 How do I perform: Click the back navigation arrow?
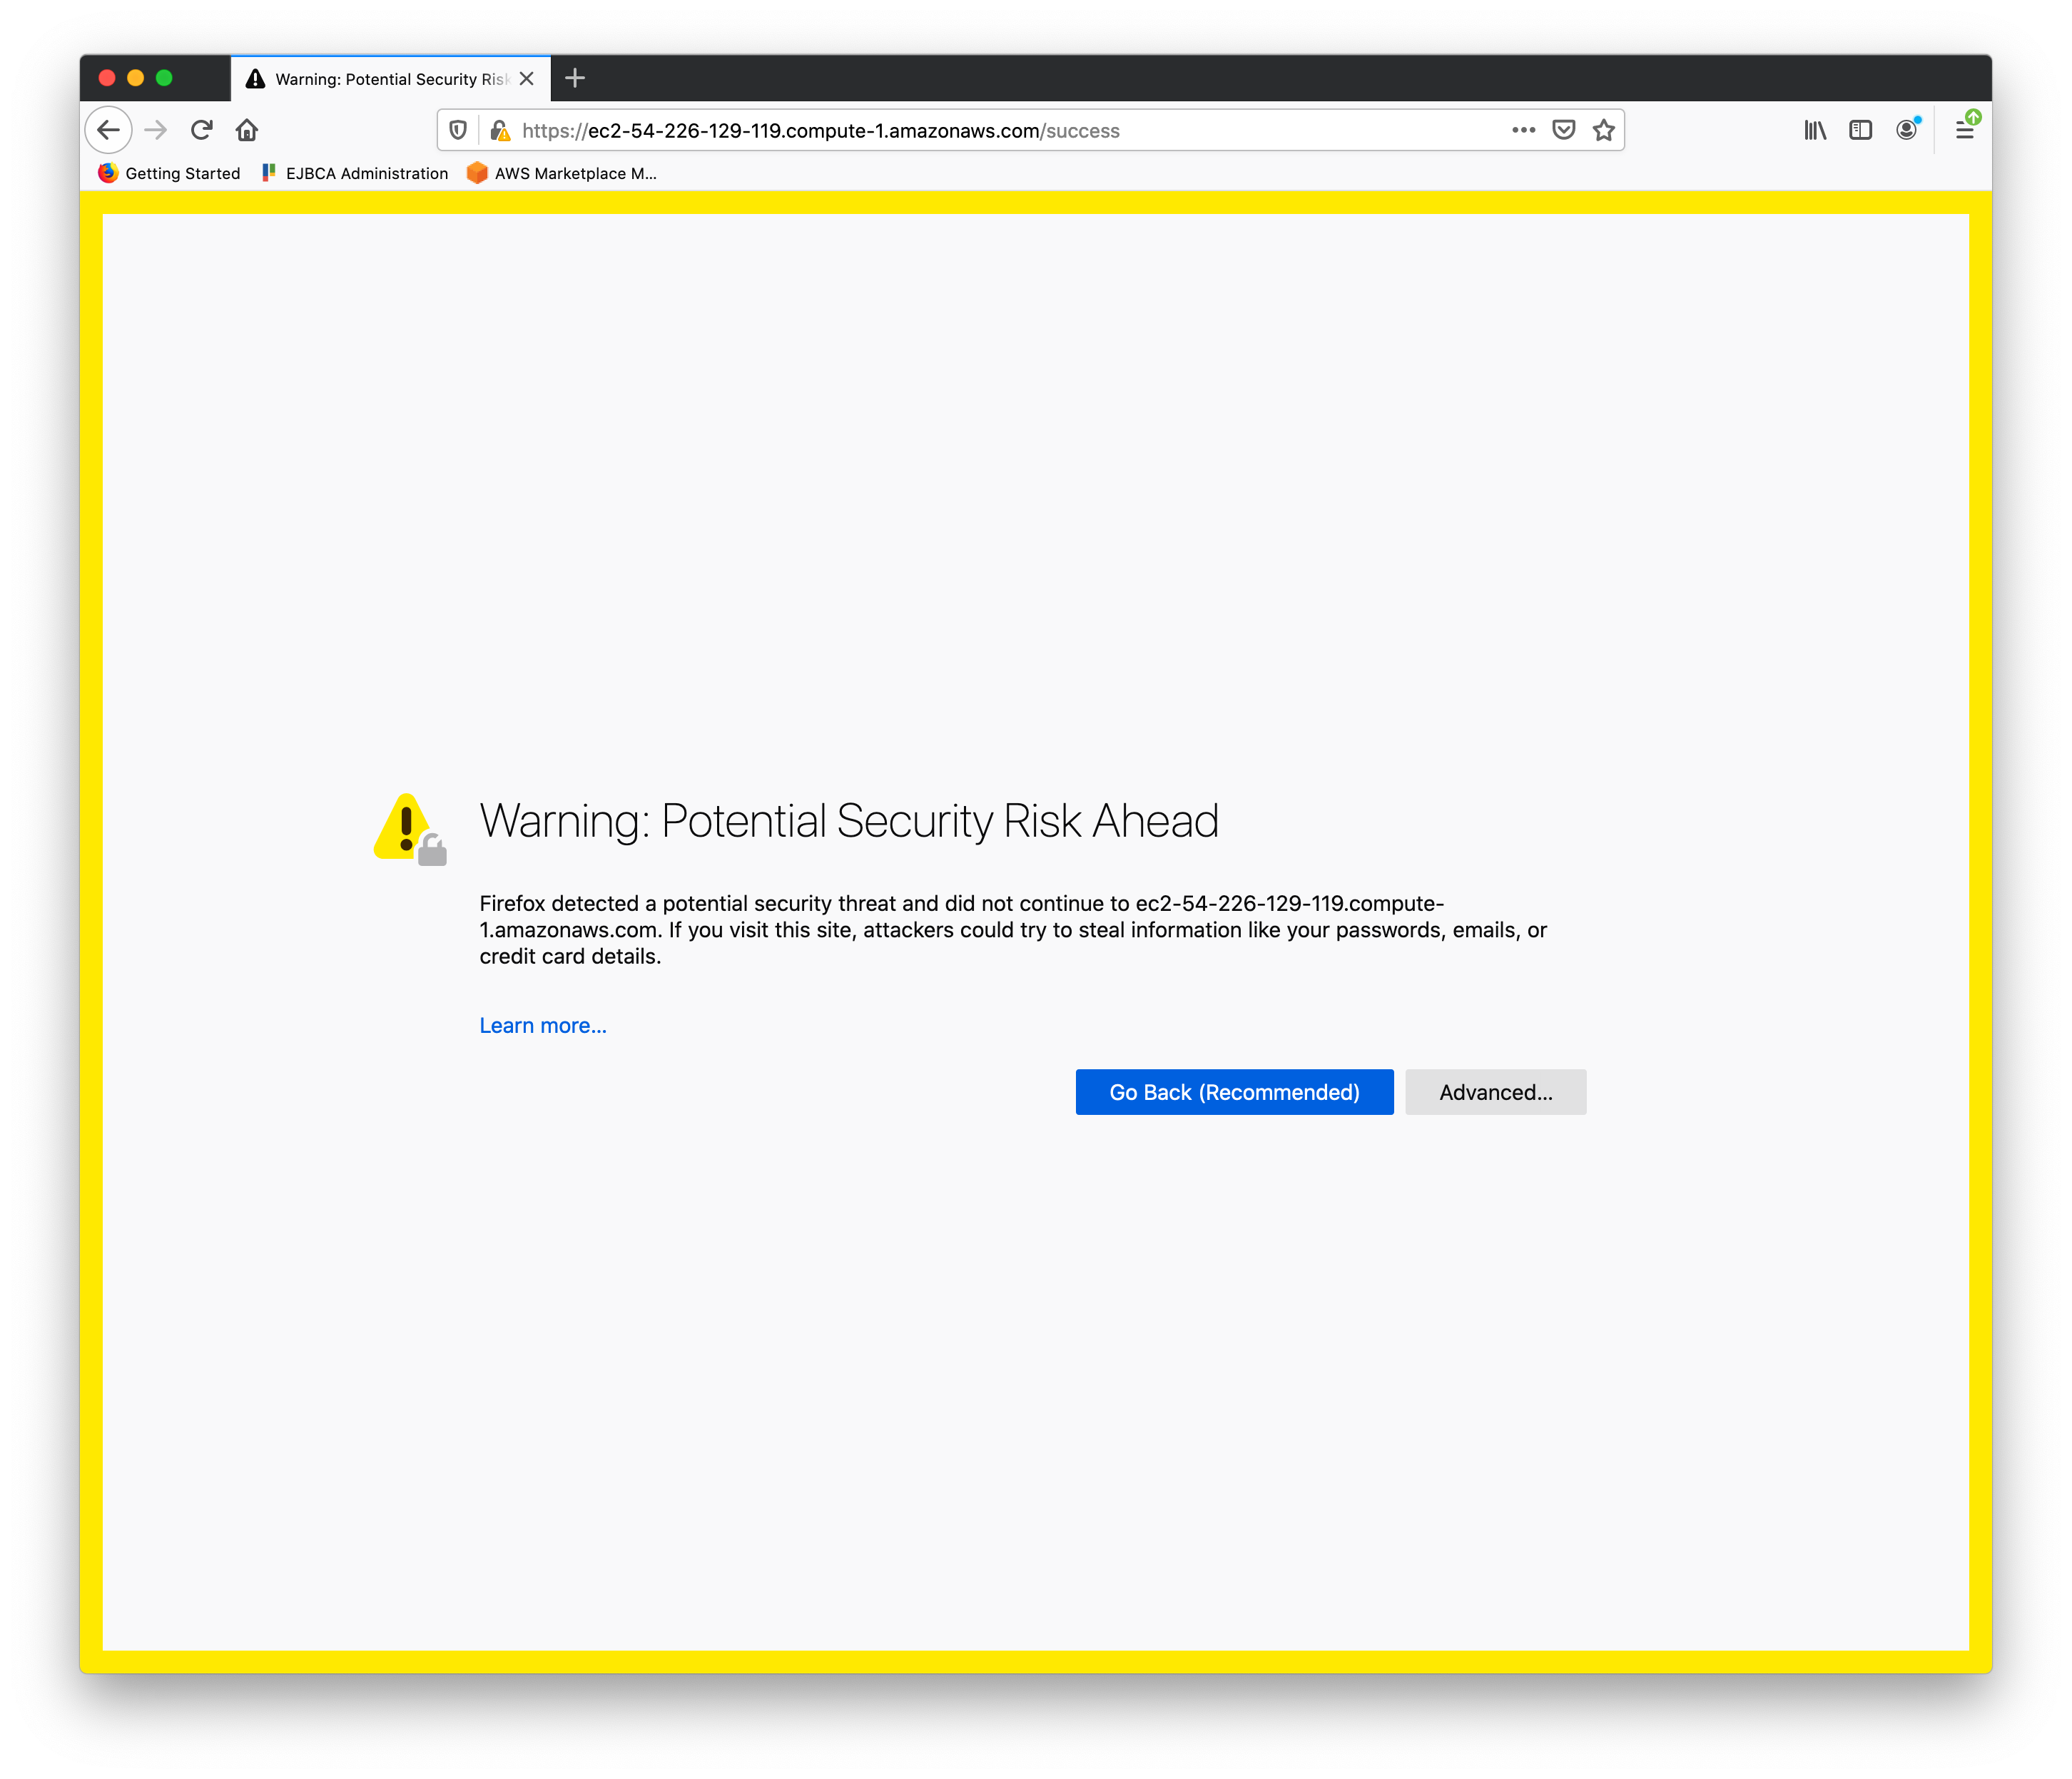click(108, 130)
